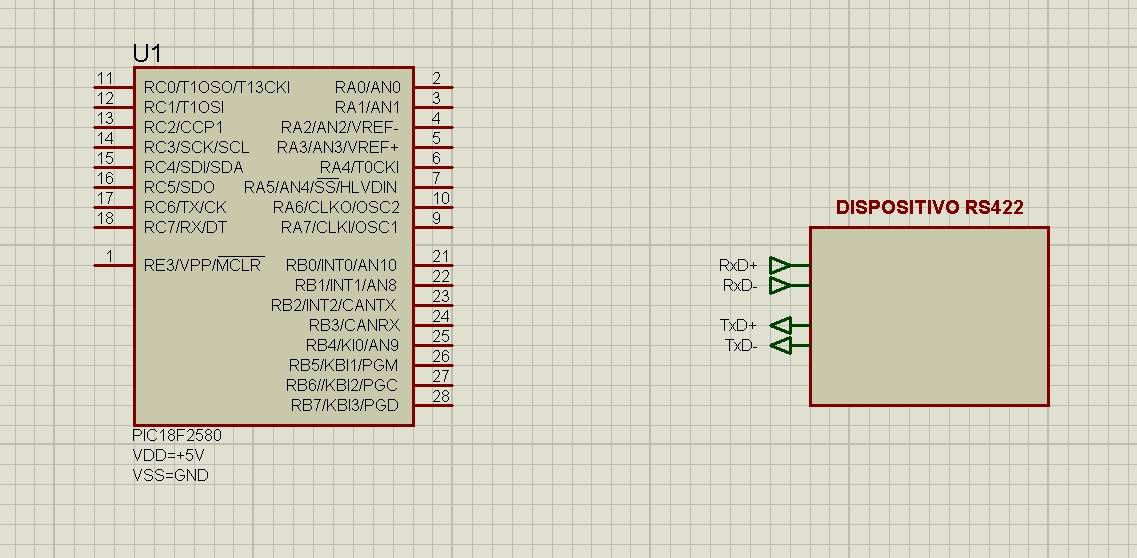This screenshot has width=1137, height=558.
Task: Click pin 1 RE3/VPP/MCLR on U1
Action: 114,265
